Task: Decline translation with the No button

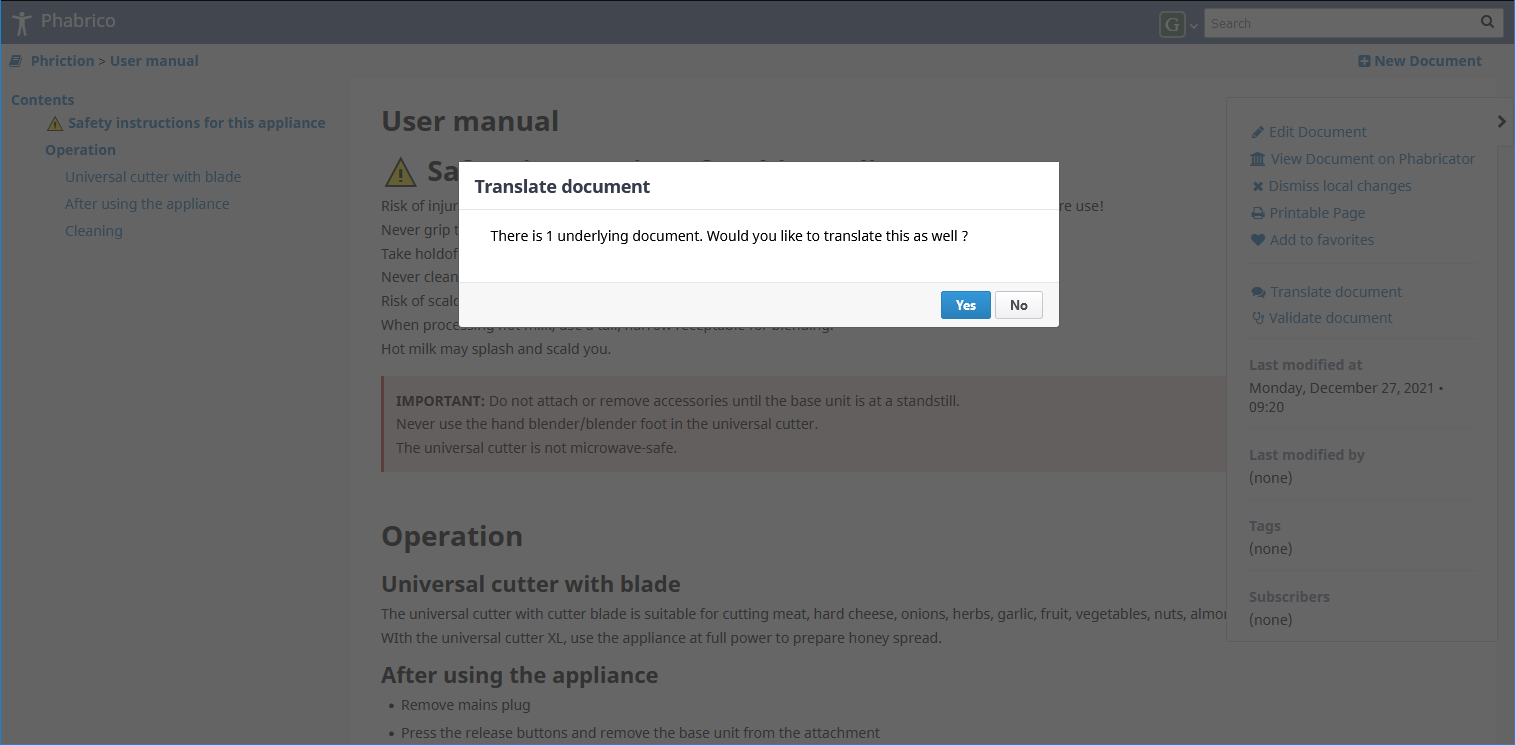Action: pyautogui.click(x=1018, y=305)
